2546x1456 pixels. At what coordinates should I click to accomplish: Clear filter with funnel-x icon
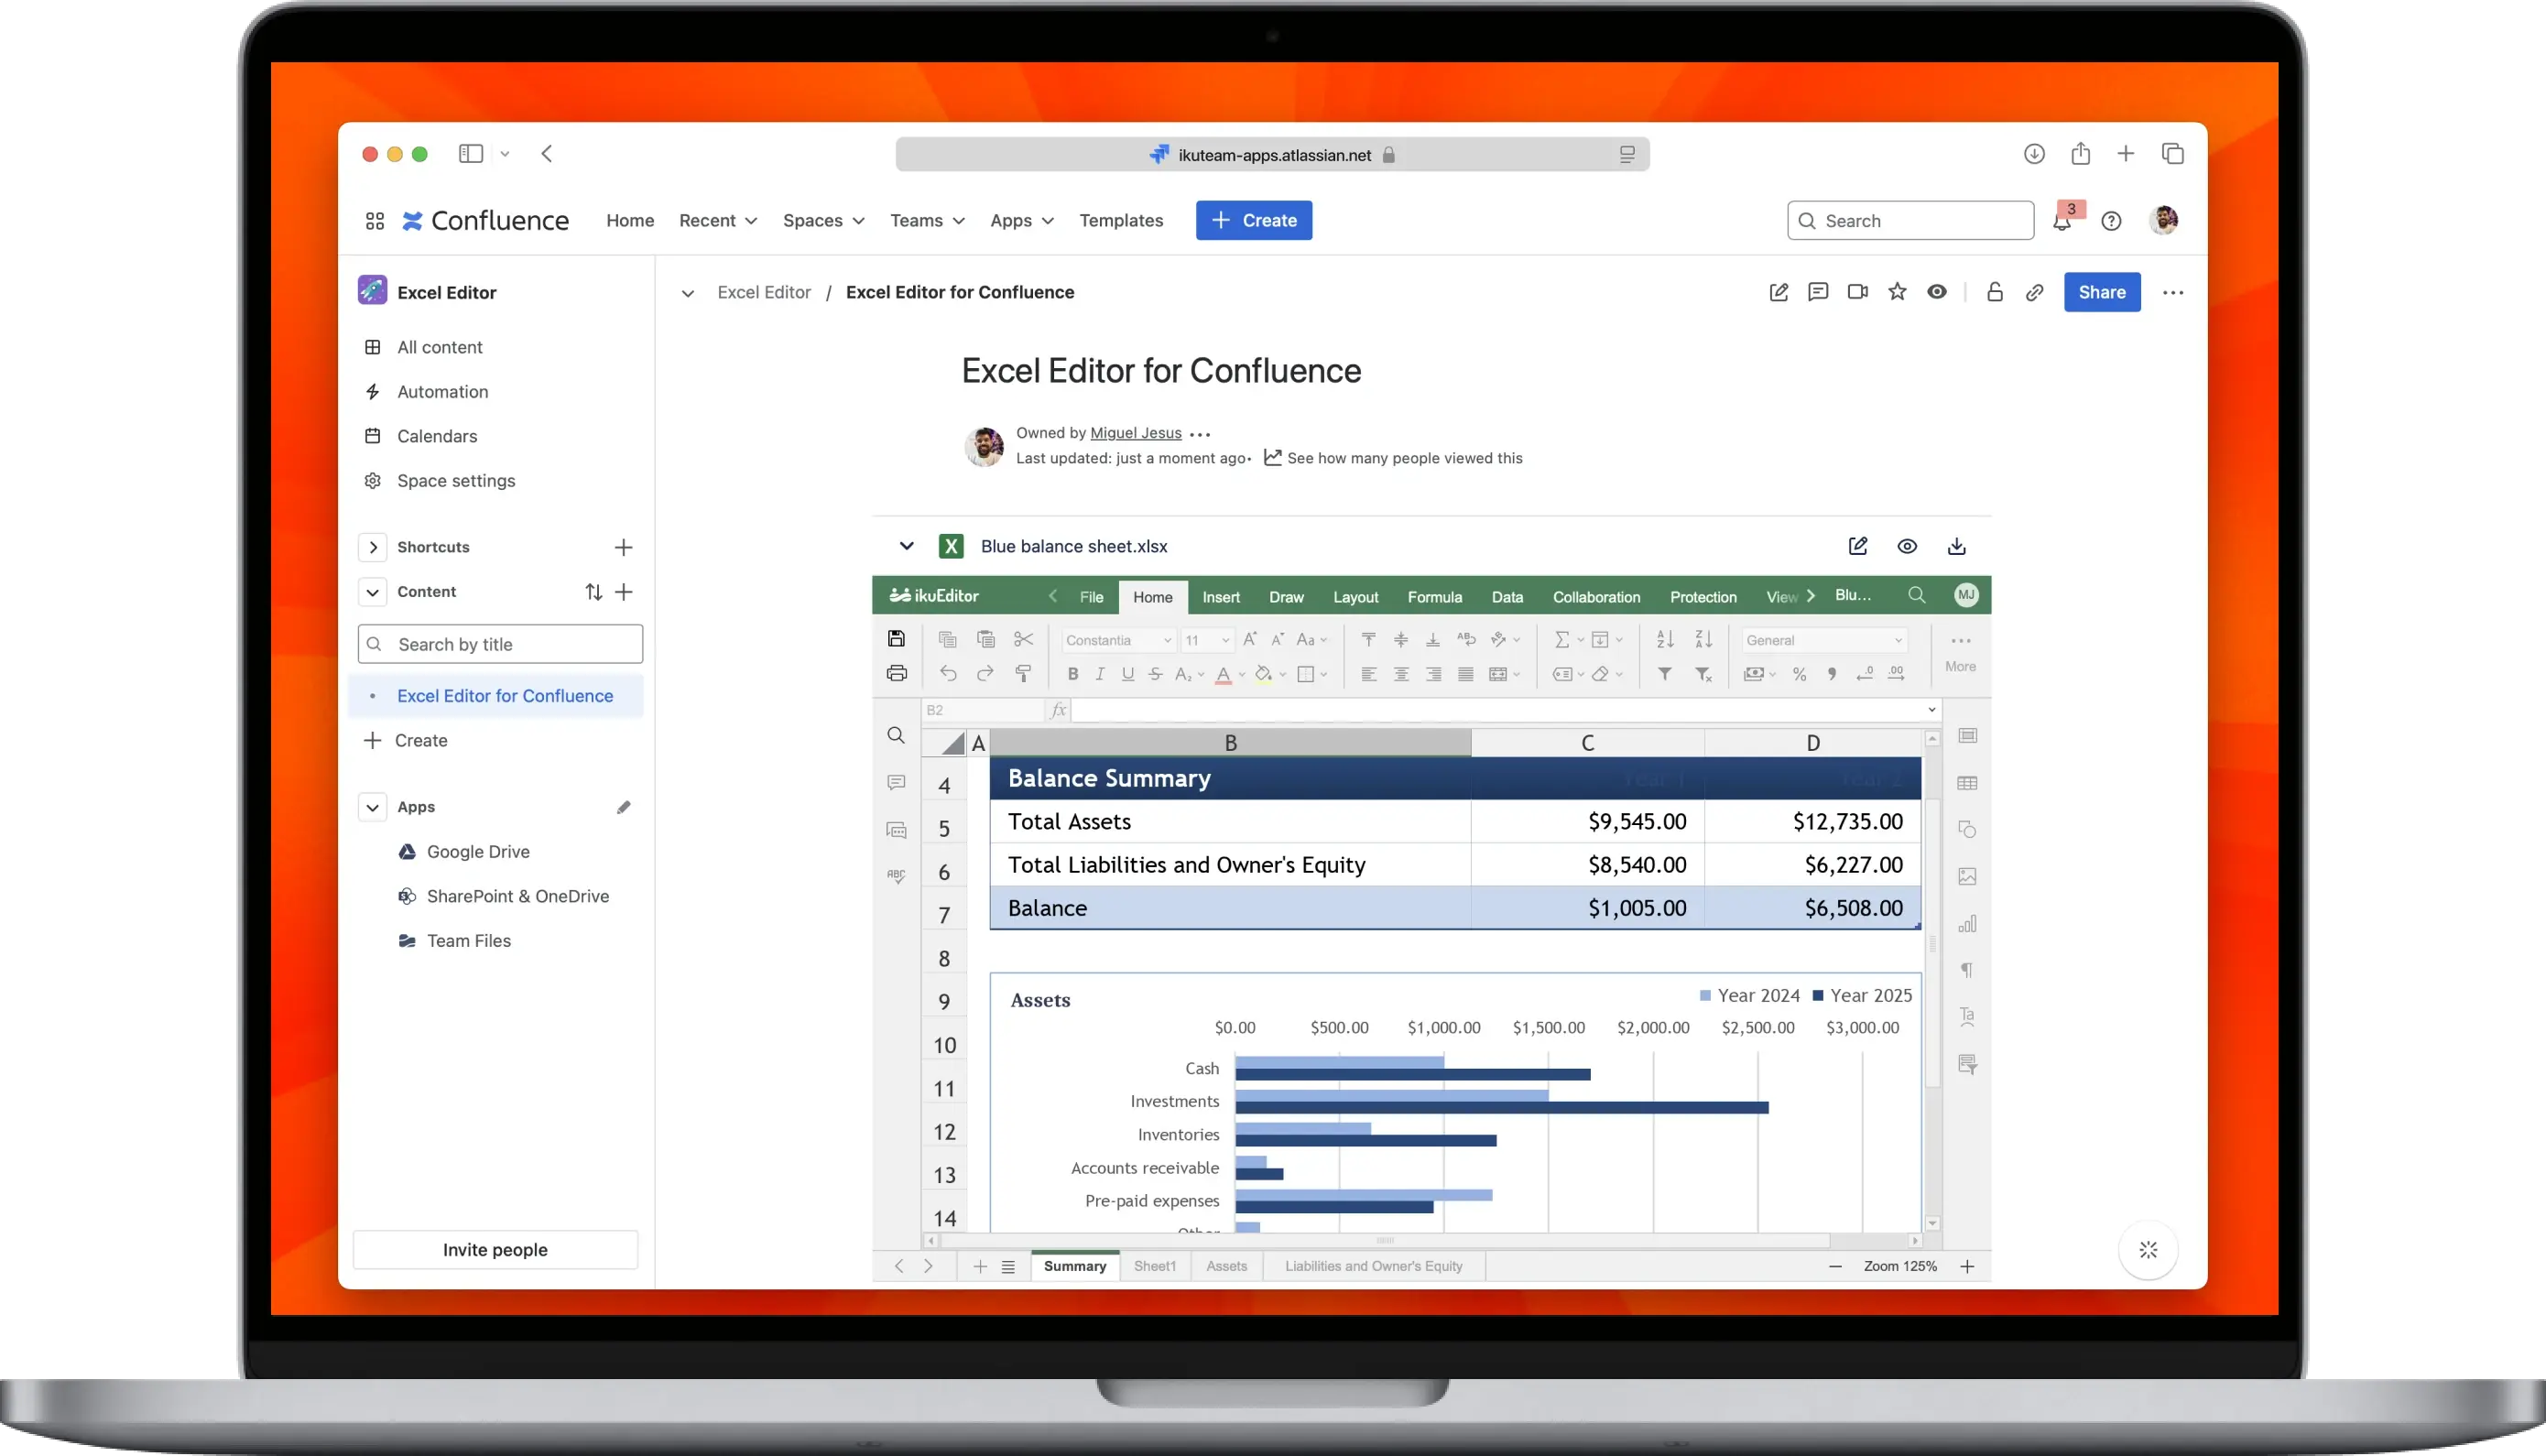1704,674
